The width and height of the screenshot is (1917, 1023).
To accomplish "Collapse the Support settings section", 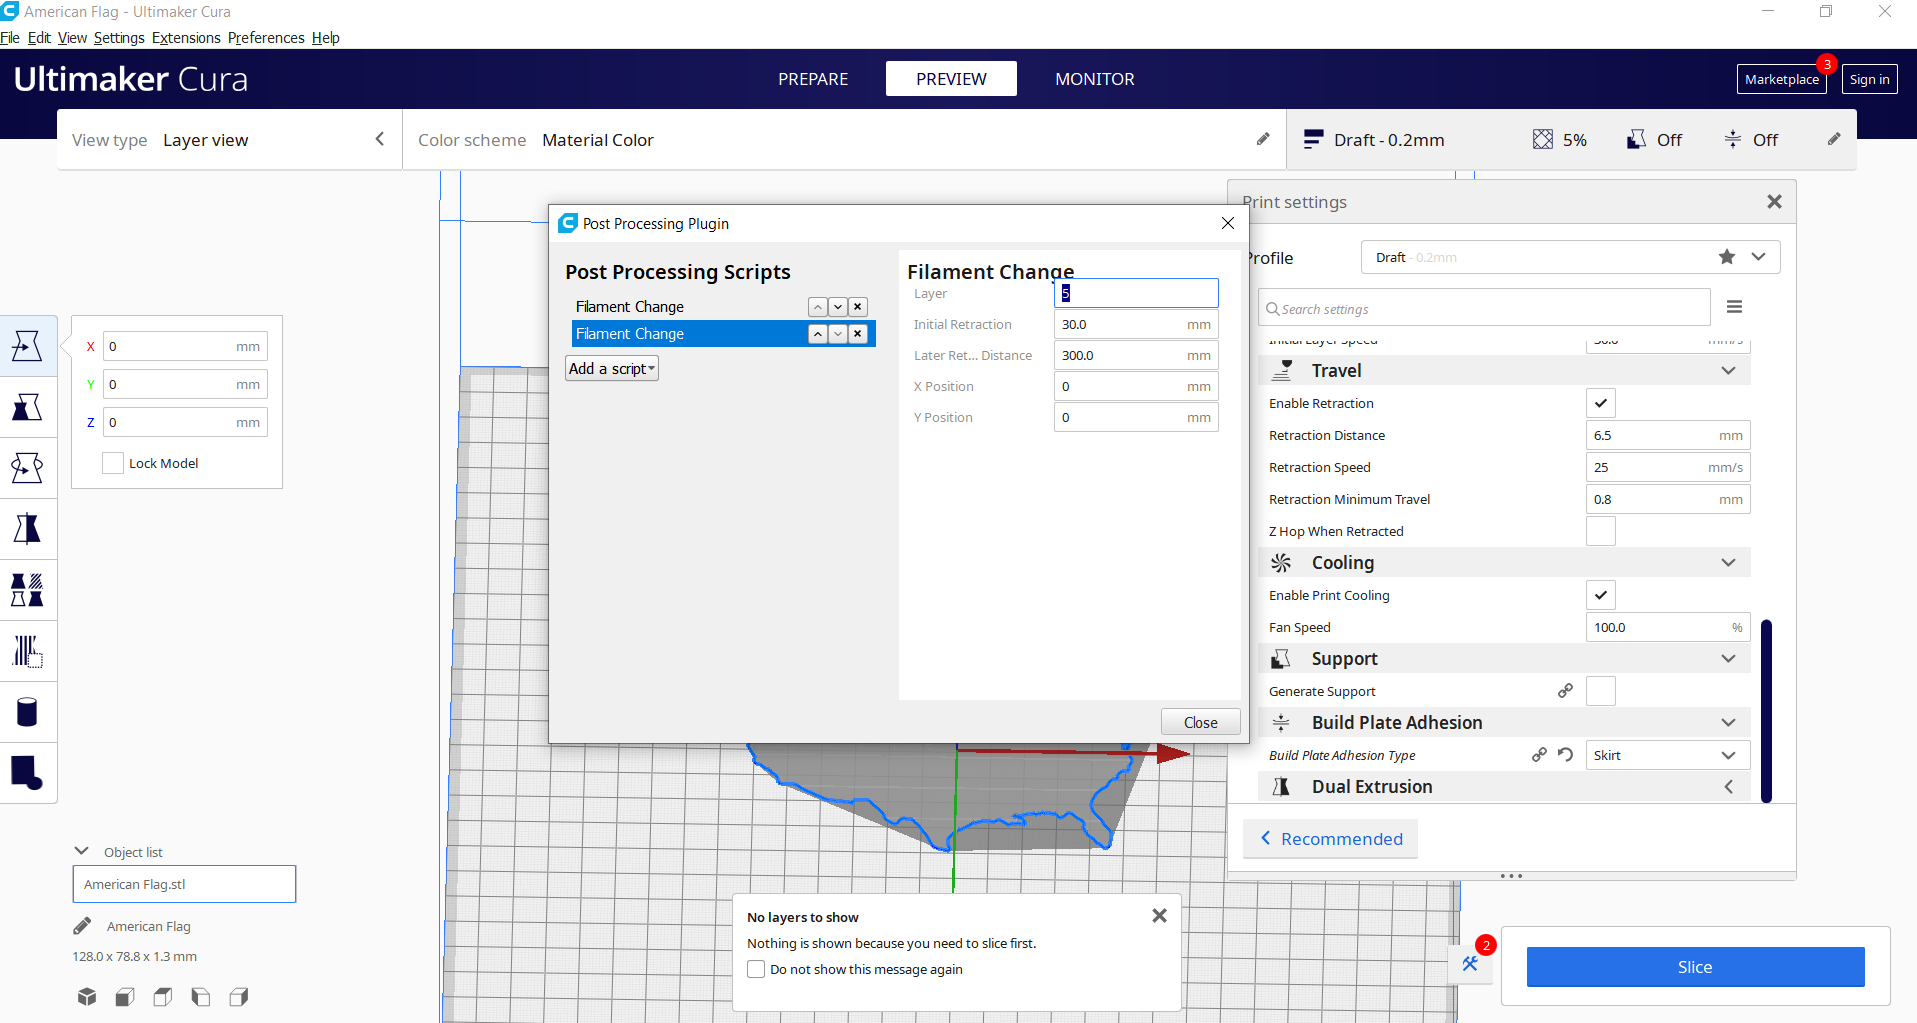I will click(x=1728, y=659).
